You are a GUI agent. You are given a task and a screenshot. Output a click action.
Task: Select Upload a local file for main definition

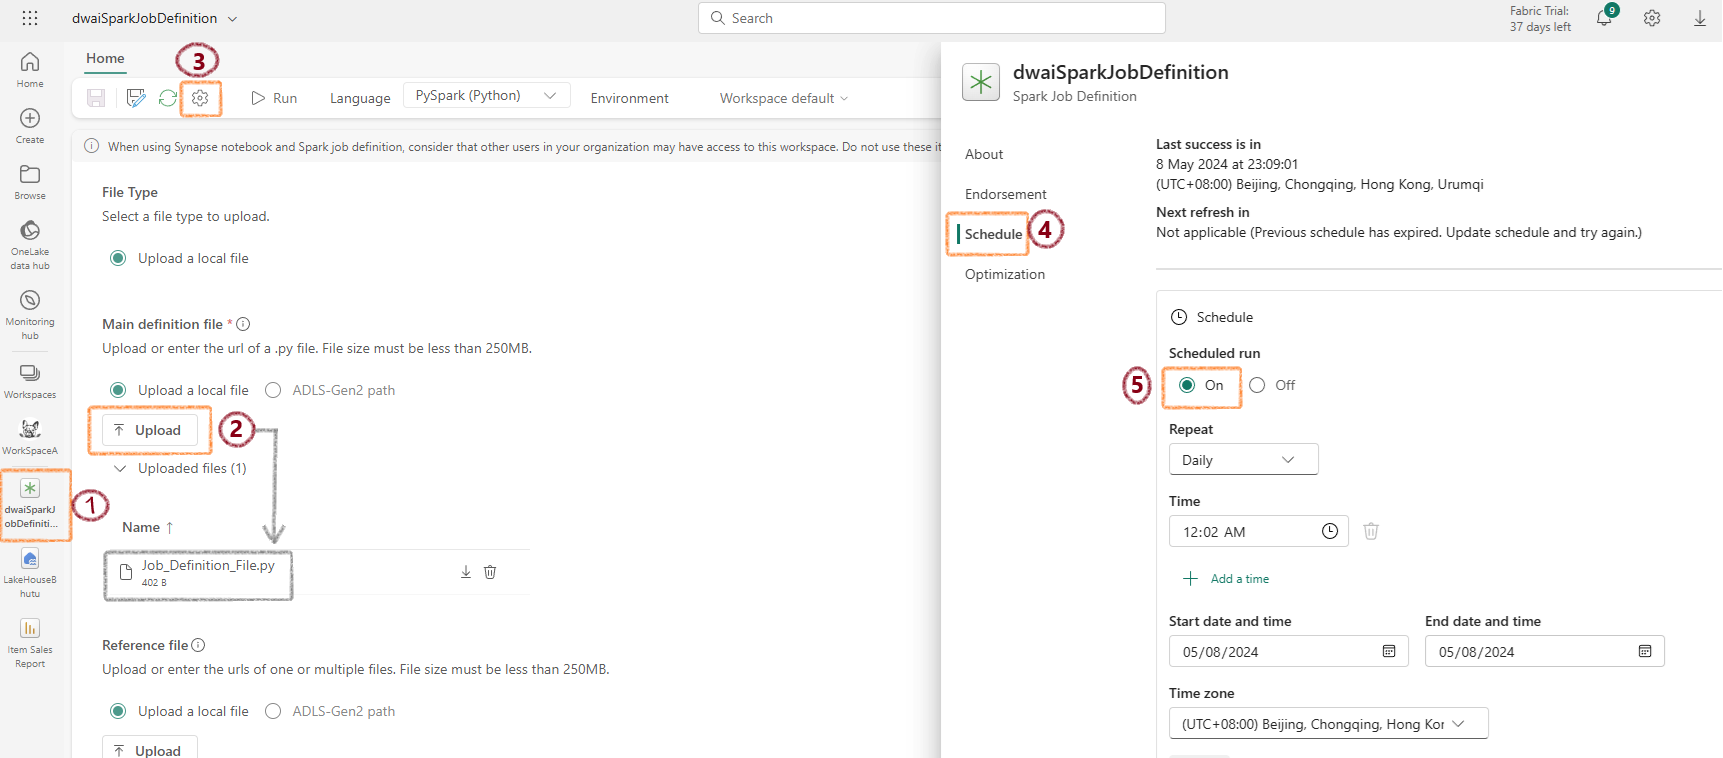(118, 390)
